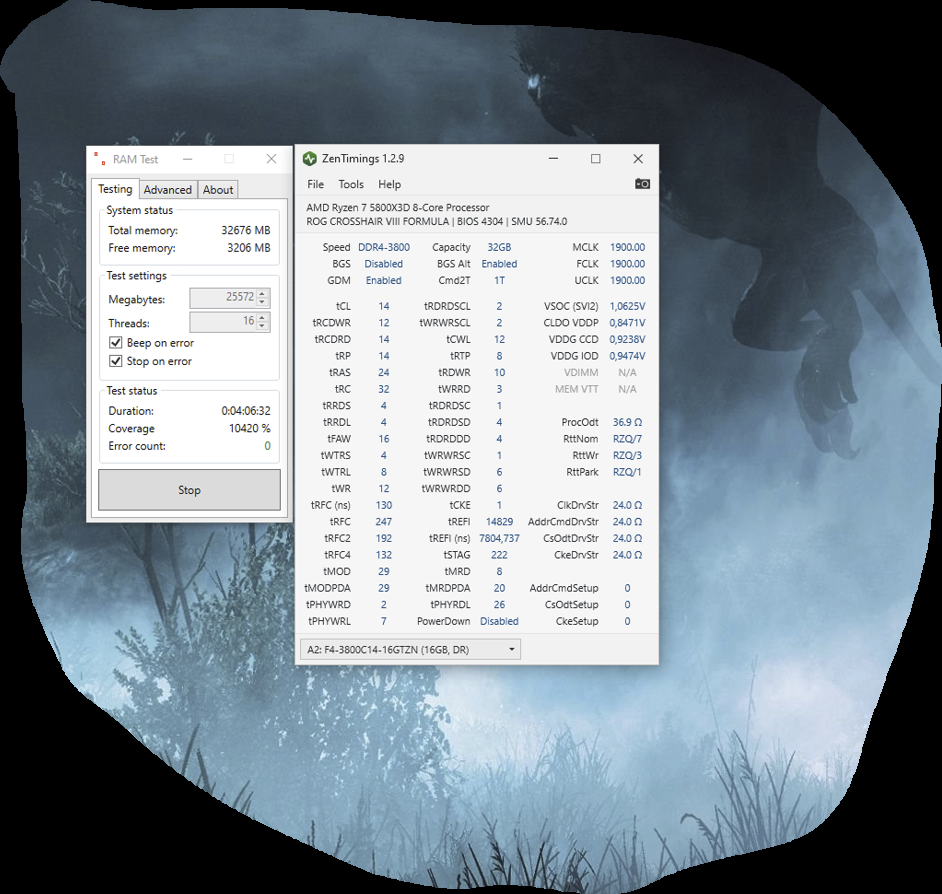Screen dimensions: 942x894
Task: Click the BGS Alt Enabled value
Action: (499, 264)
